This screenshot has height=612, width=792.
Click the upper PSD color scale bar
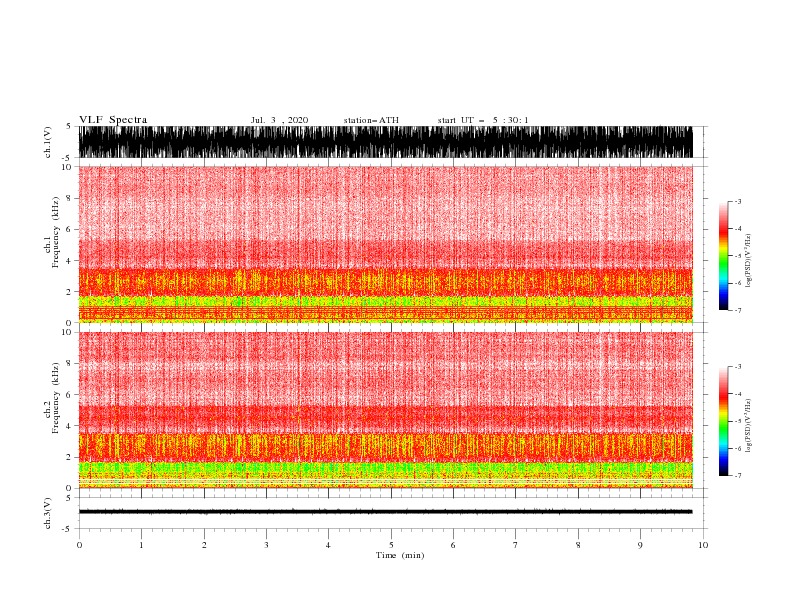(x=723, y=256)
